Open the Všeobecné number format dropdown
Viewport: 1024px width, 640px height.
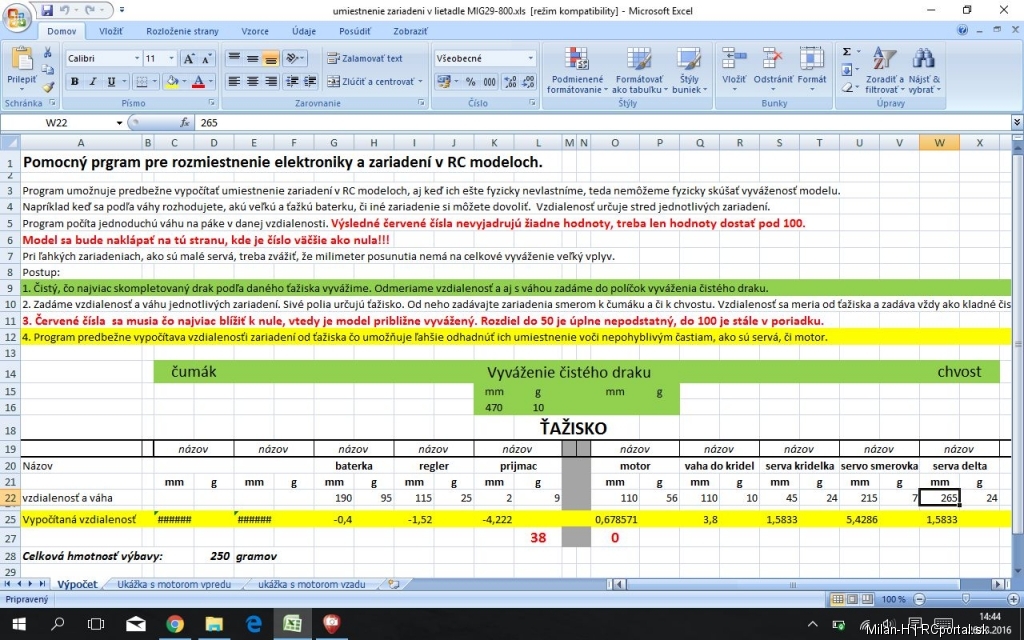pyautogui.click(x=530, y=59)
